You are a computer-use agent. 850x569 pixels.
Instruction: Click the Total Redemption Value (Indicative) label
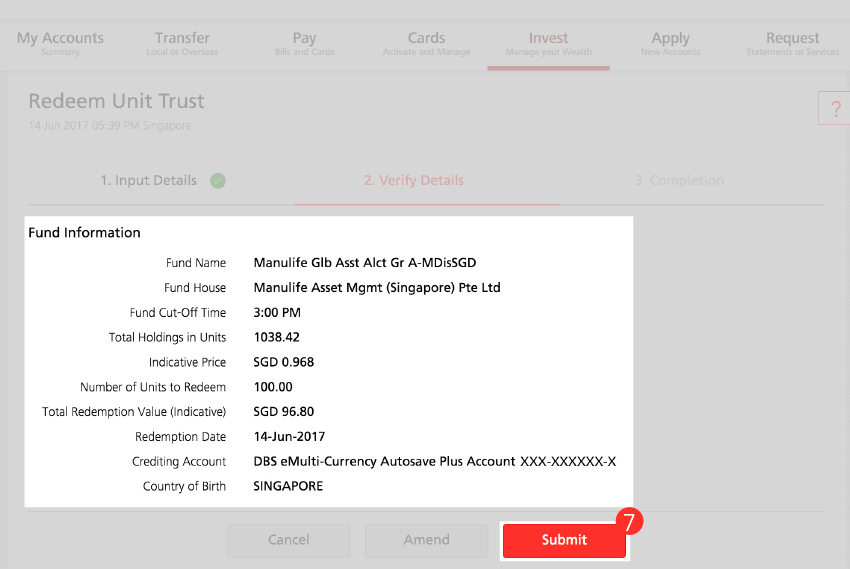click(134, 412)
